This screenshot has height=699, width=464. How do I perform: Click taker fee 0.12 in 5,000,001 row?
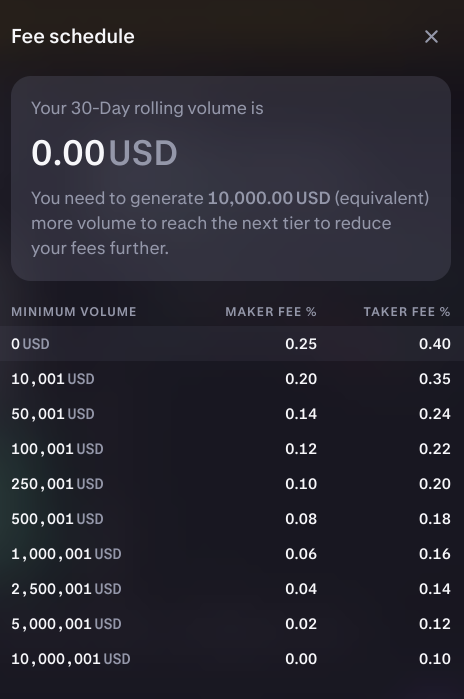pyautogui.click(x=435, y=624)
